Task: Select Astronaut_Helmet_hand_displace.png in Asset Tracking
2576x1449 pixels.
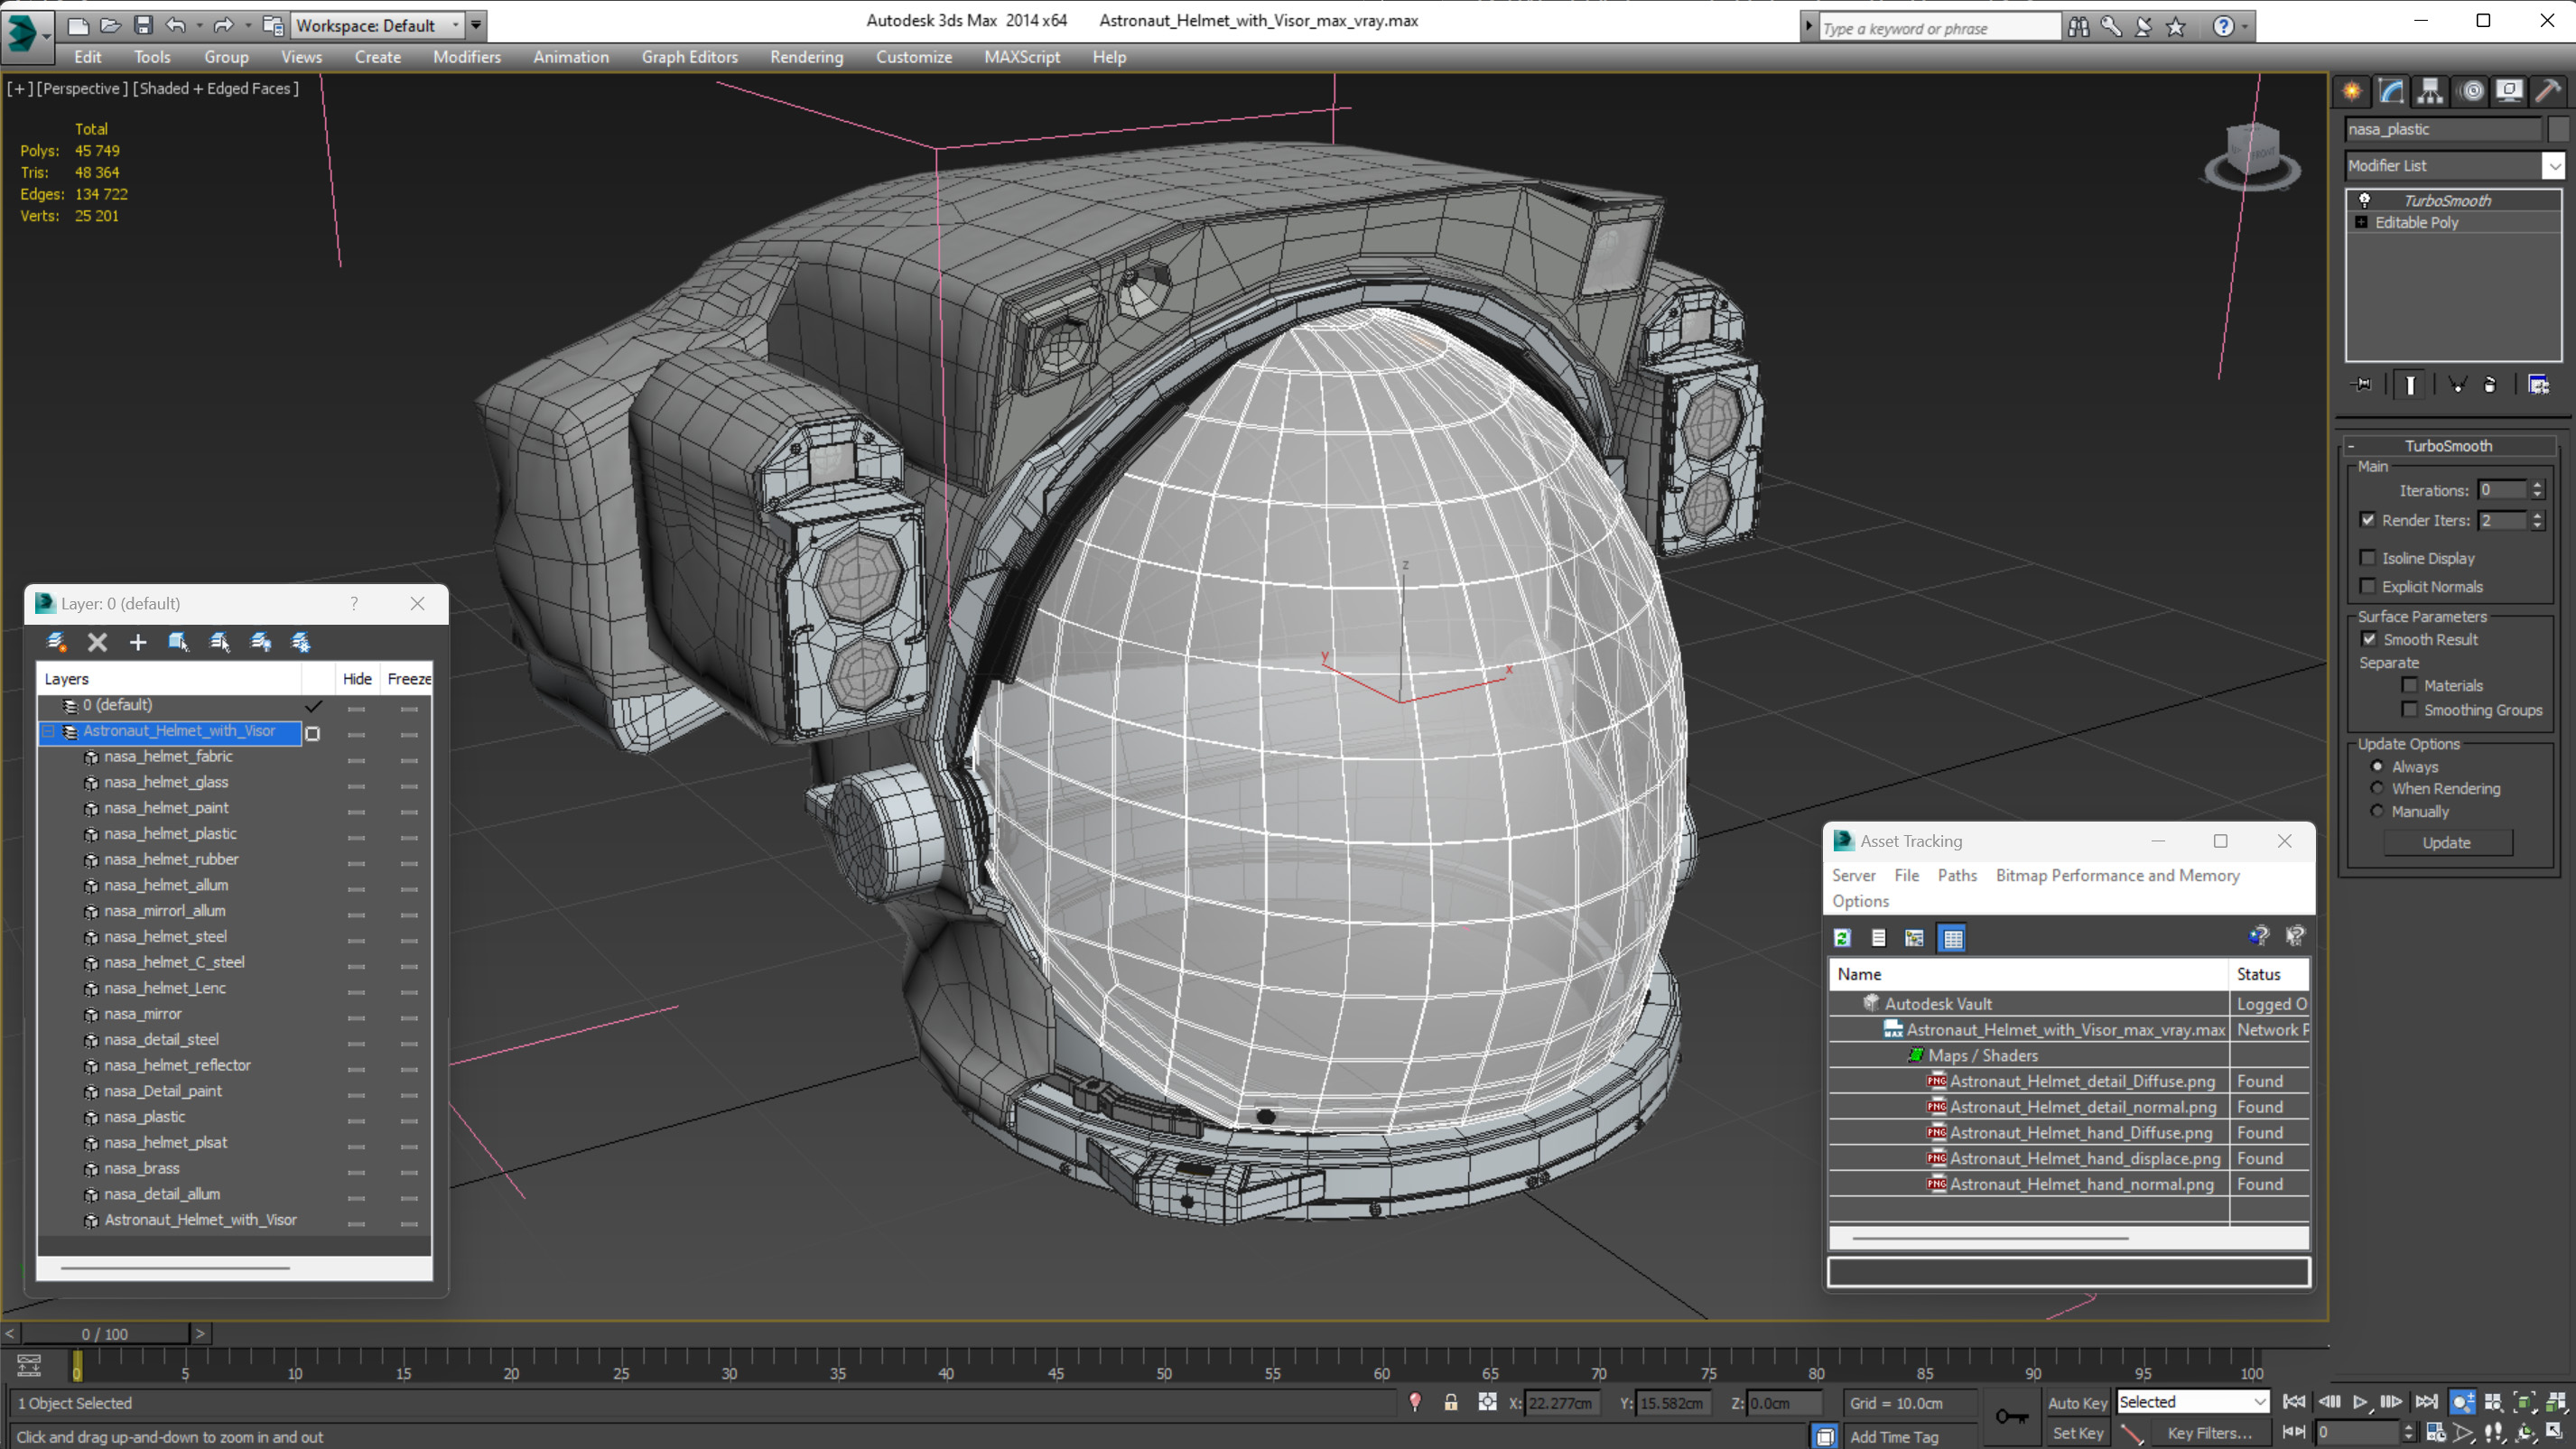Action: 2085,1158
